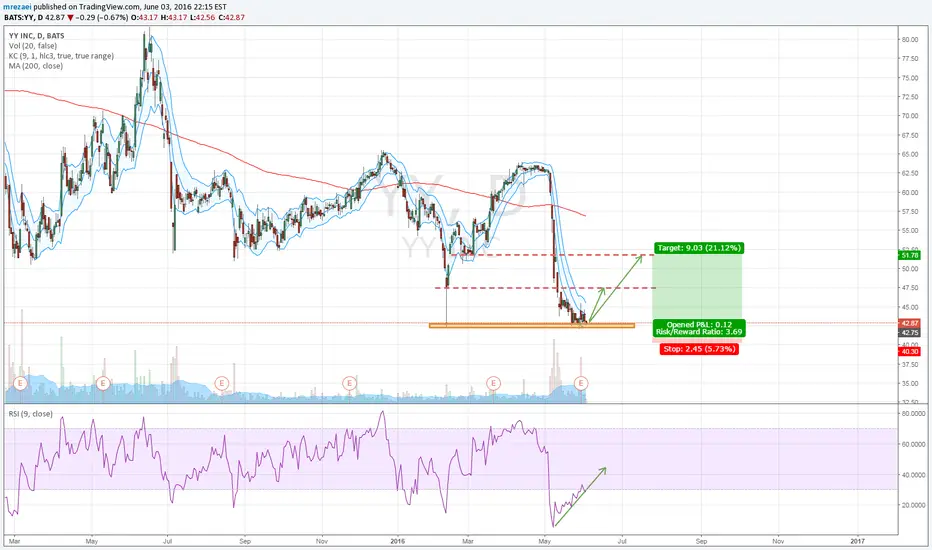932x550 pixels.
Task: Click the 'BATS:YY, D' symbol text in header
Action: pos(23,18)
